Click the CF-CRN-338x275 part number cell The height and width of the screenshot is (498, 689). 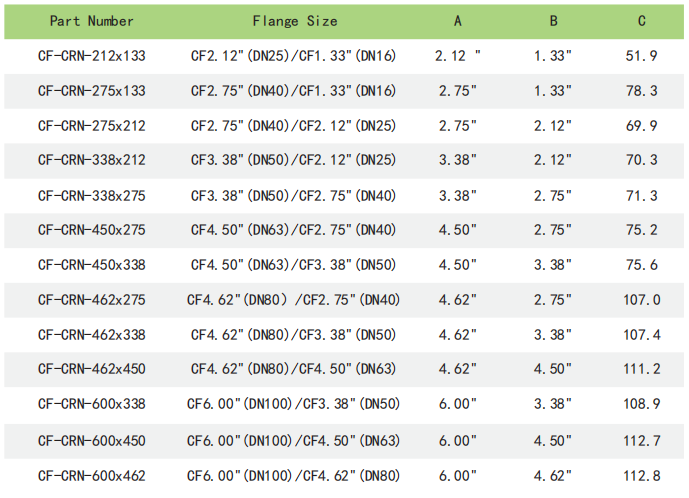click(x=91, y=195)
